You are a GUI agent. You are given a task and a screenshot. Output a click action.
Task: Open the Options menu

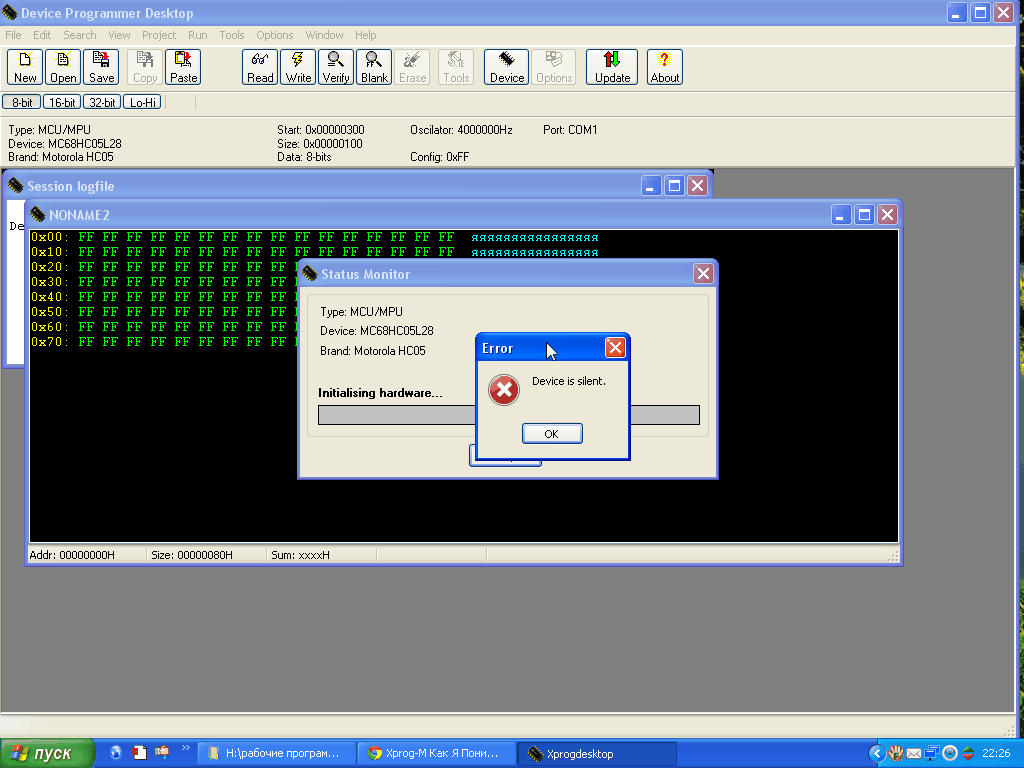click(x=274, y=35)
